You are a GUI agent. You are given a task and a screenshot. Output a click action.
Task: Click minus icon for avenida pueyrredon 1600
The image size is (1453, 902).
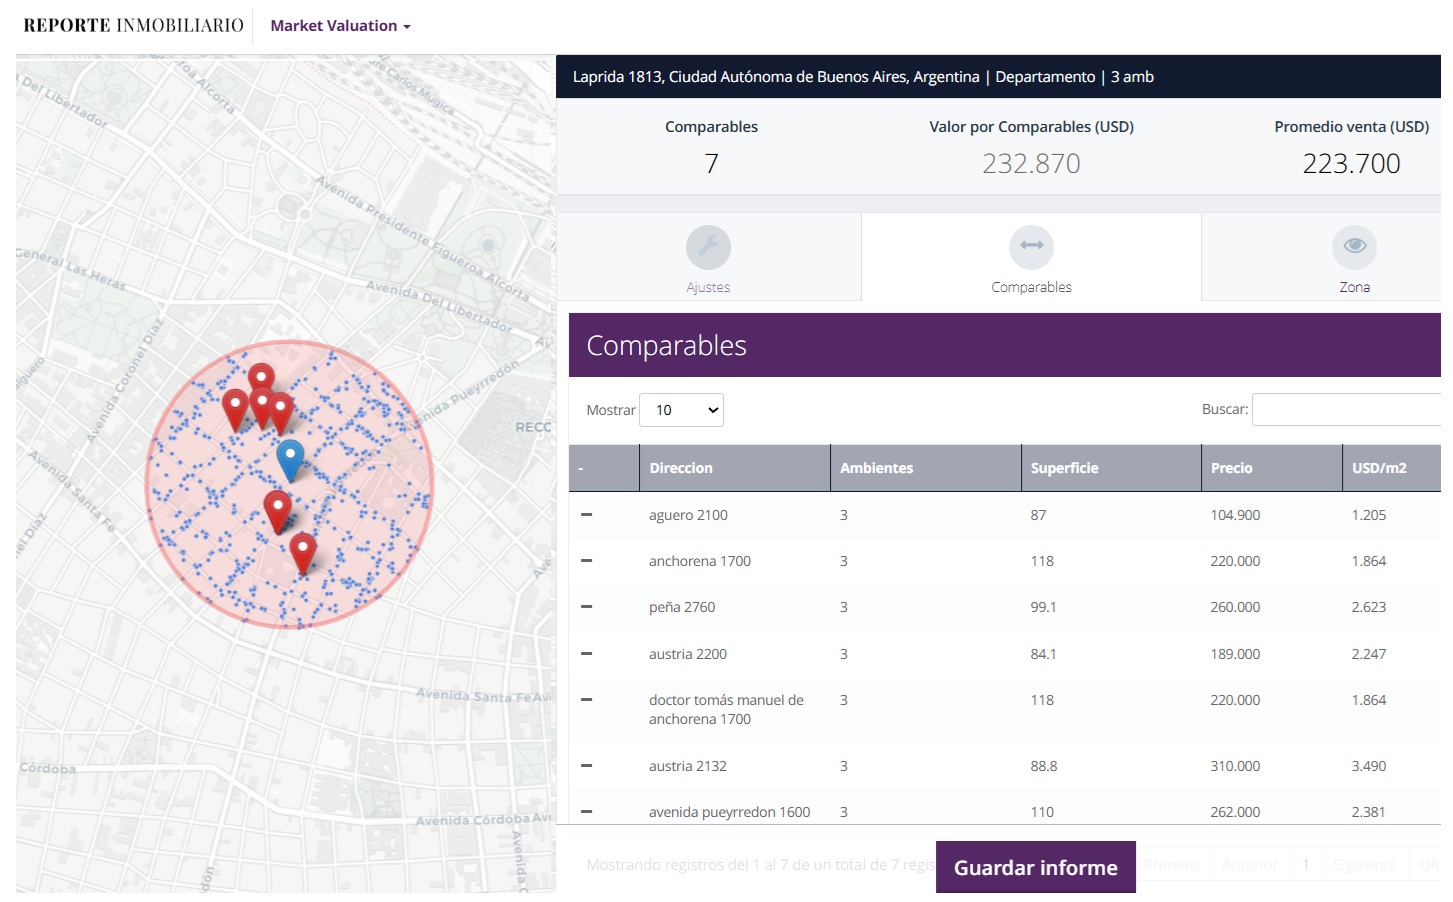pos(587,812)
